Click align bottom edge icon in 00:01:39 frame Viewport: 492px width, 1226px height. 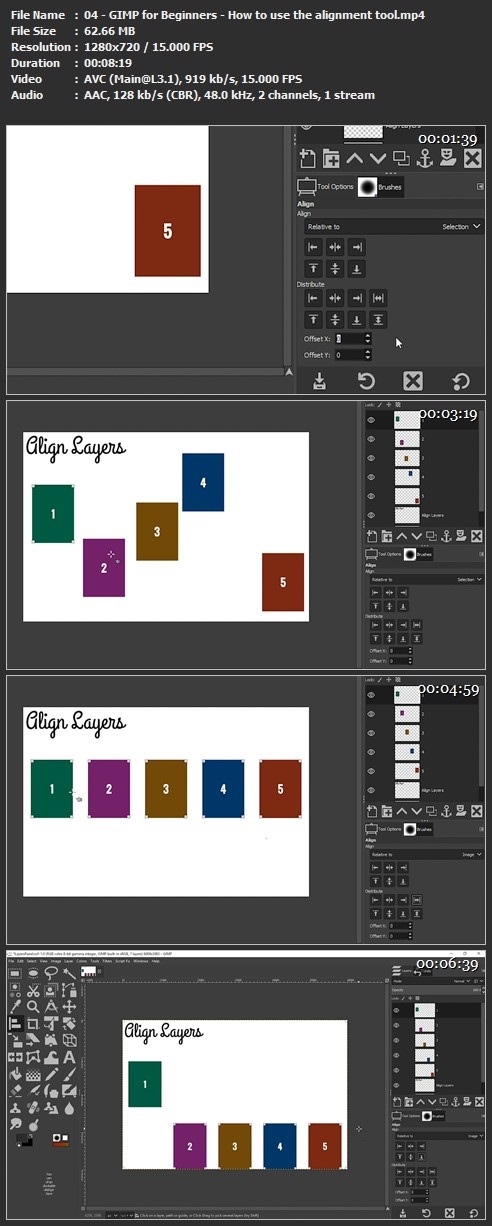click(357, 269)
